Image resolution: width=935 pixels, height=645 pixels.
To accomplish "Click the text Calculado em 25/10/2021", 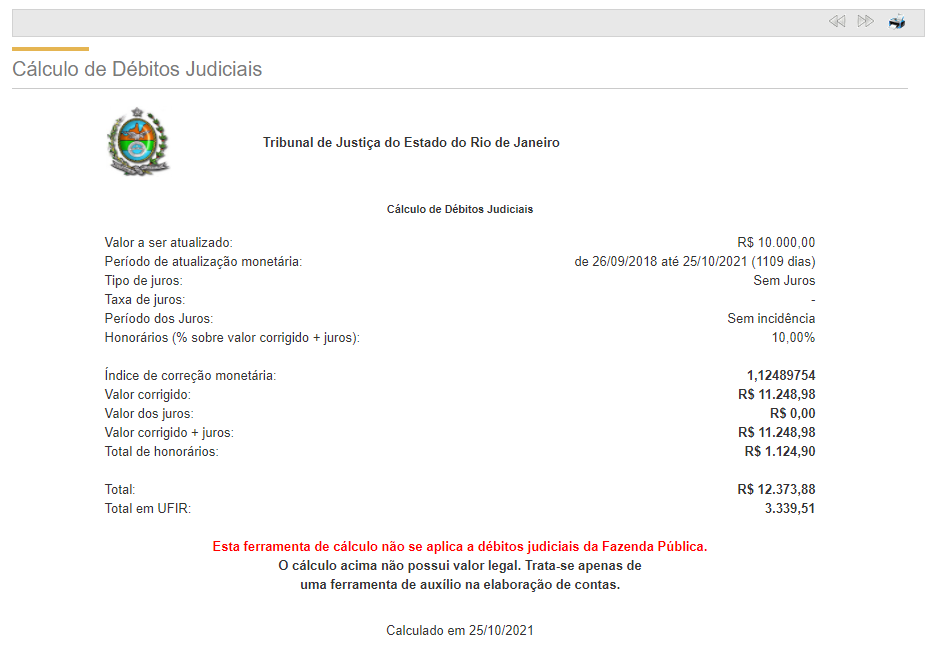I will click(x=460, y=631).
